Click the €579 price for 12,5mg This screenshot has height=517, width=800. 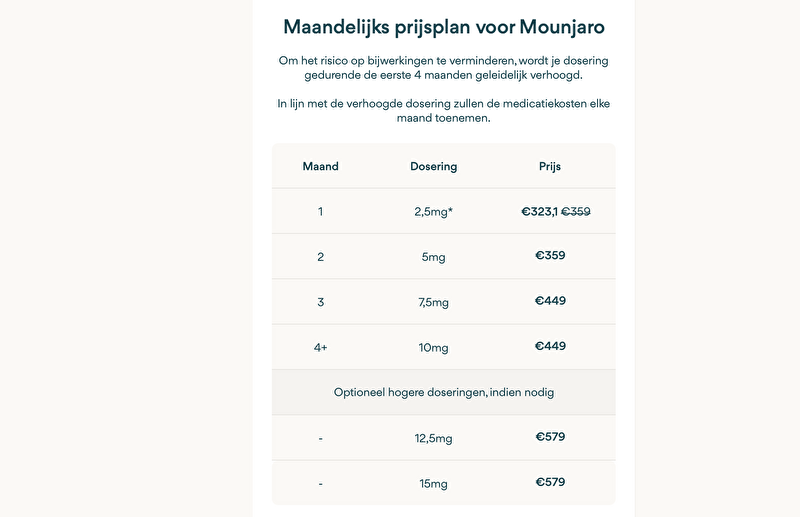tap(550, 437)
